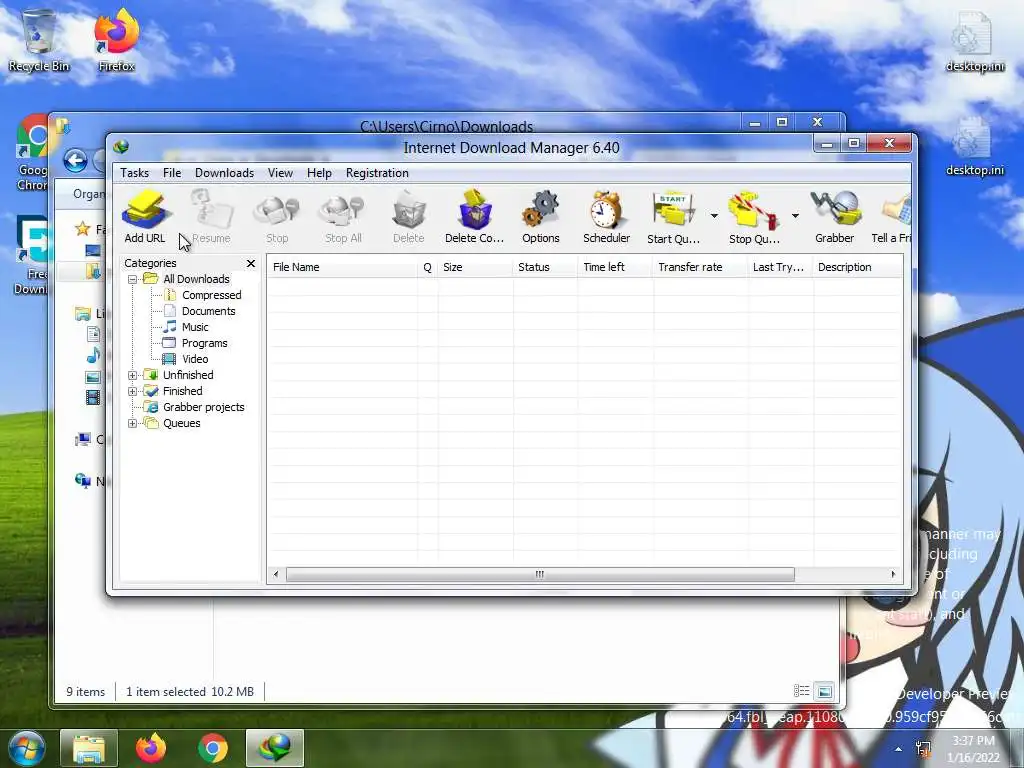Sort by the Status column
Image resolution: width=1024 pixels, height=768 pixels.
(x=545, y=267)
